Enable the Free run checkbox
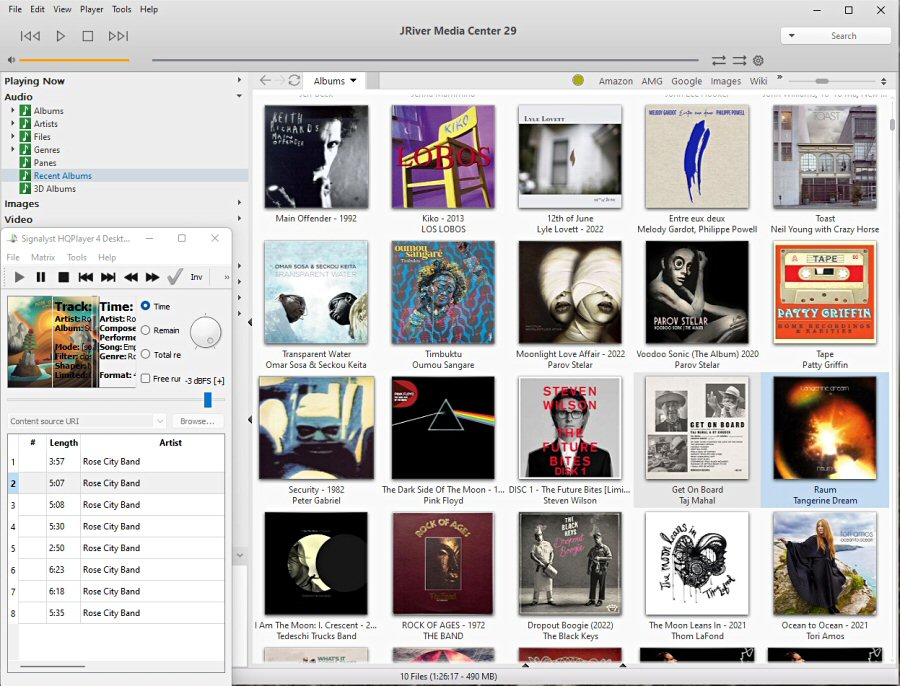Viewport: 900px width, 686px height. tap(146, 379)
